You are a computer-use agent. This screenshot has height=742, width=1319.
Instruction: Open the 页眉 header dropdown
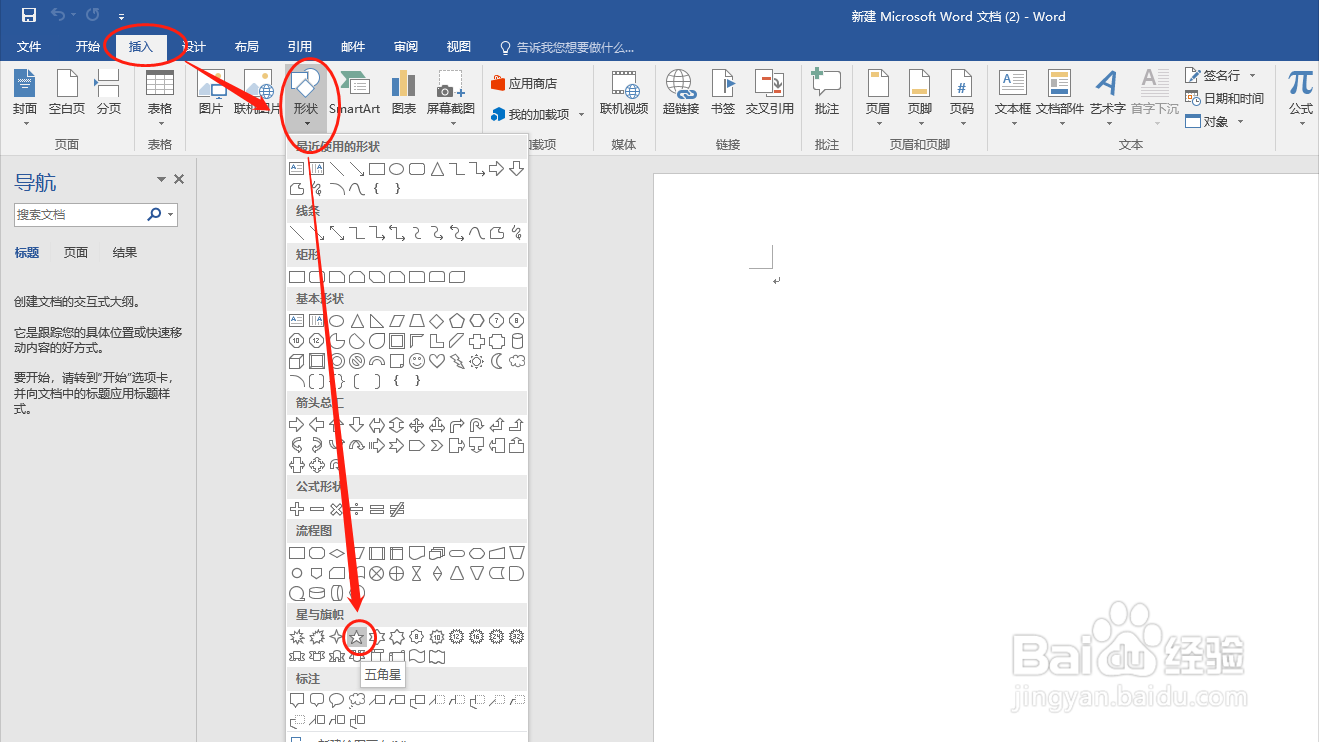[x=878, y=98]
